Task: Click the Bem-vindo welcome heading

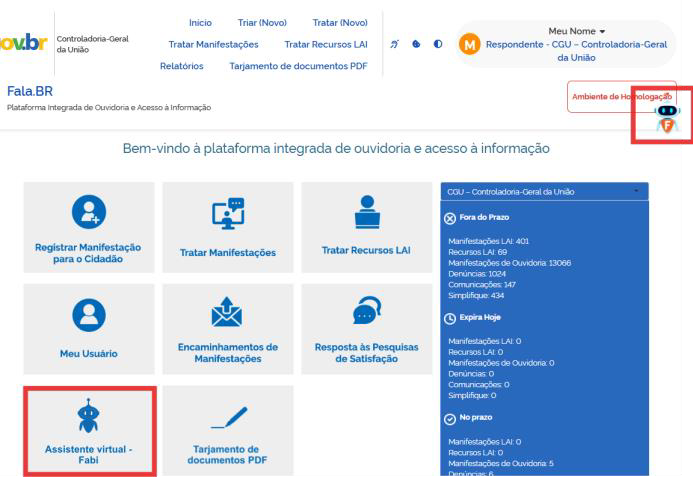Action: tap(336, 148)
